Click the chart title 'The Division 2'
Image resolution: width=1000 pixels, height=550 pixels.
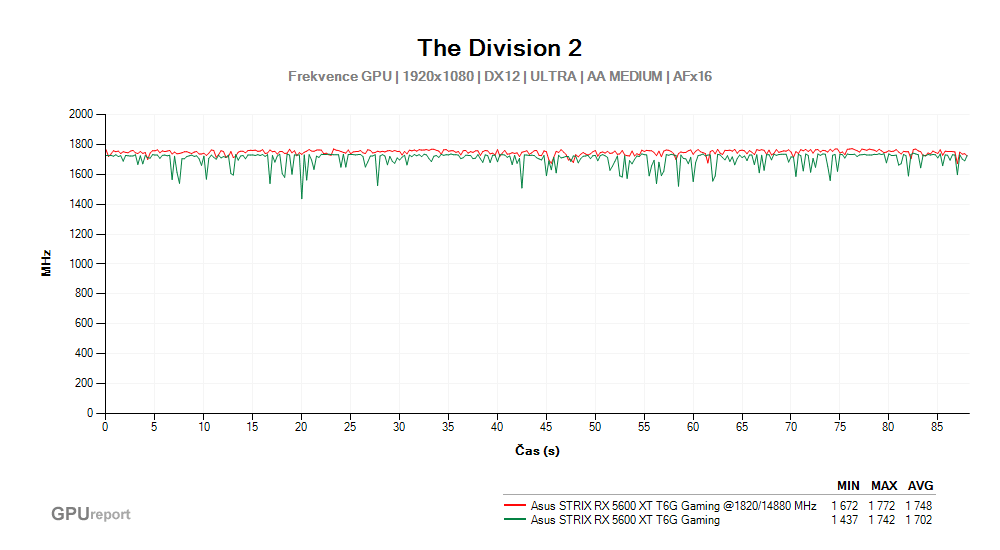pos(499,48)
